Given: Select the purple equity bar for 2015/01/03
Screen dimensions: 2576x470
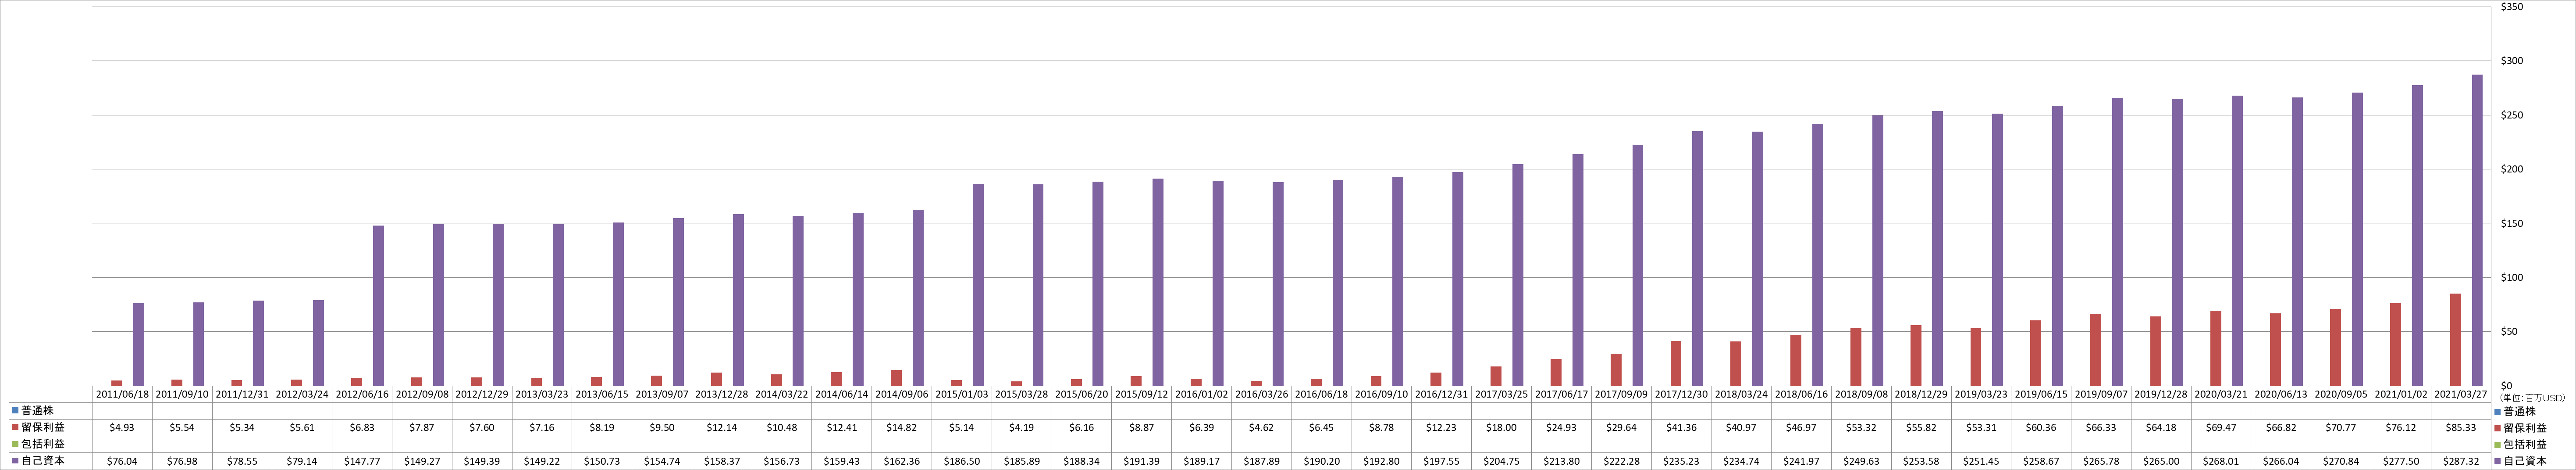Looking at the screenshot, I should tap(978, 285).
